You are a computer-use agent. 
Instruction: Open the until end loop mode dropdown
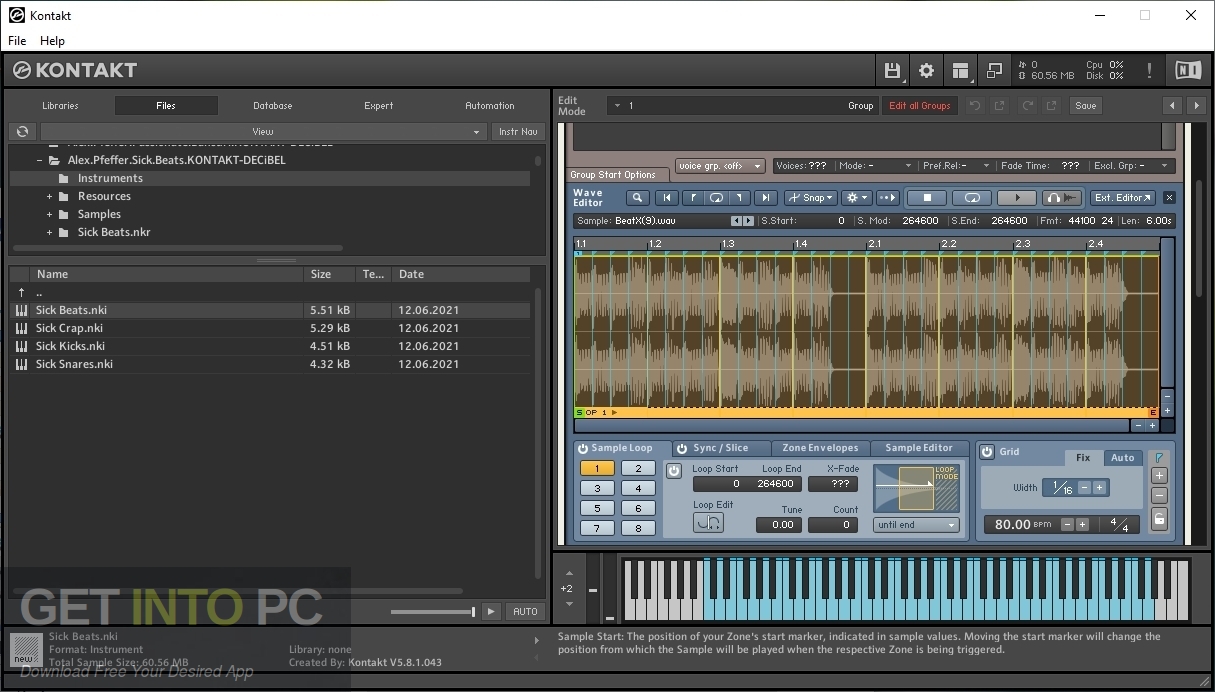pyautogui.click(x=916, y=525)
